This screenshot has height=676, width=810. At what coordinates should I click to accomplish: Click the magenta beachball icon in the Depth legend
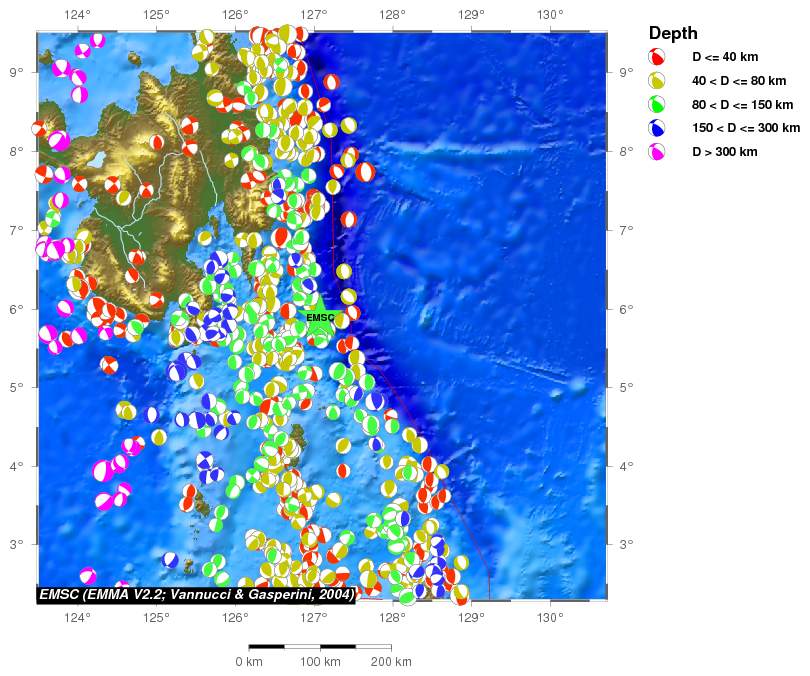click(658, 152)
